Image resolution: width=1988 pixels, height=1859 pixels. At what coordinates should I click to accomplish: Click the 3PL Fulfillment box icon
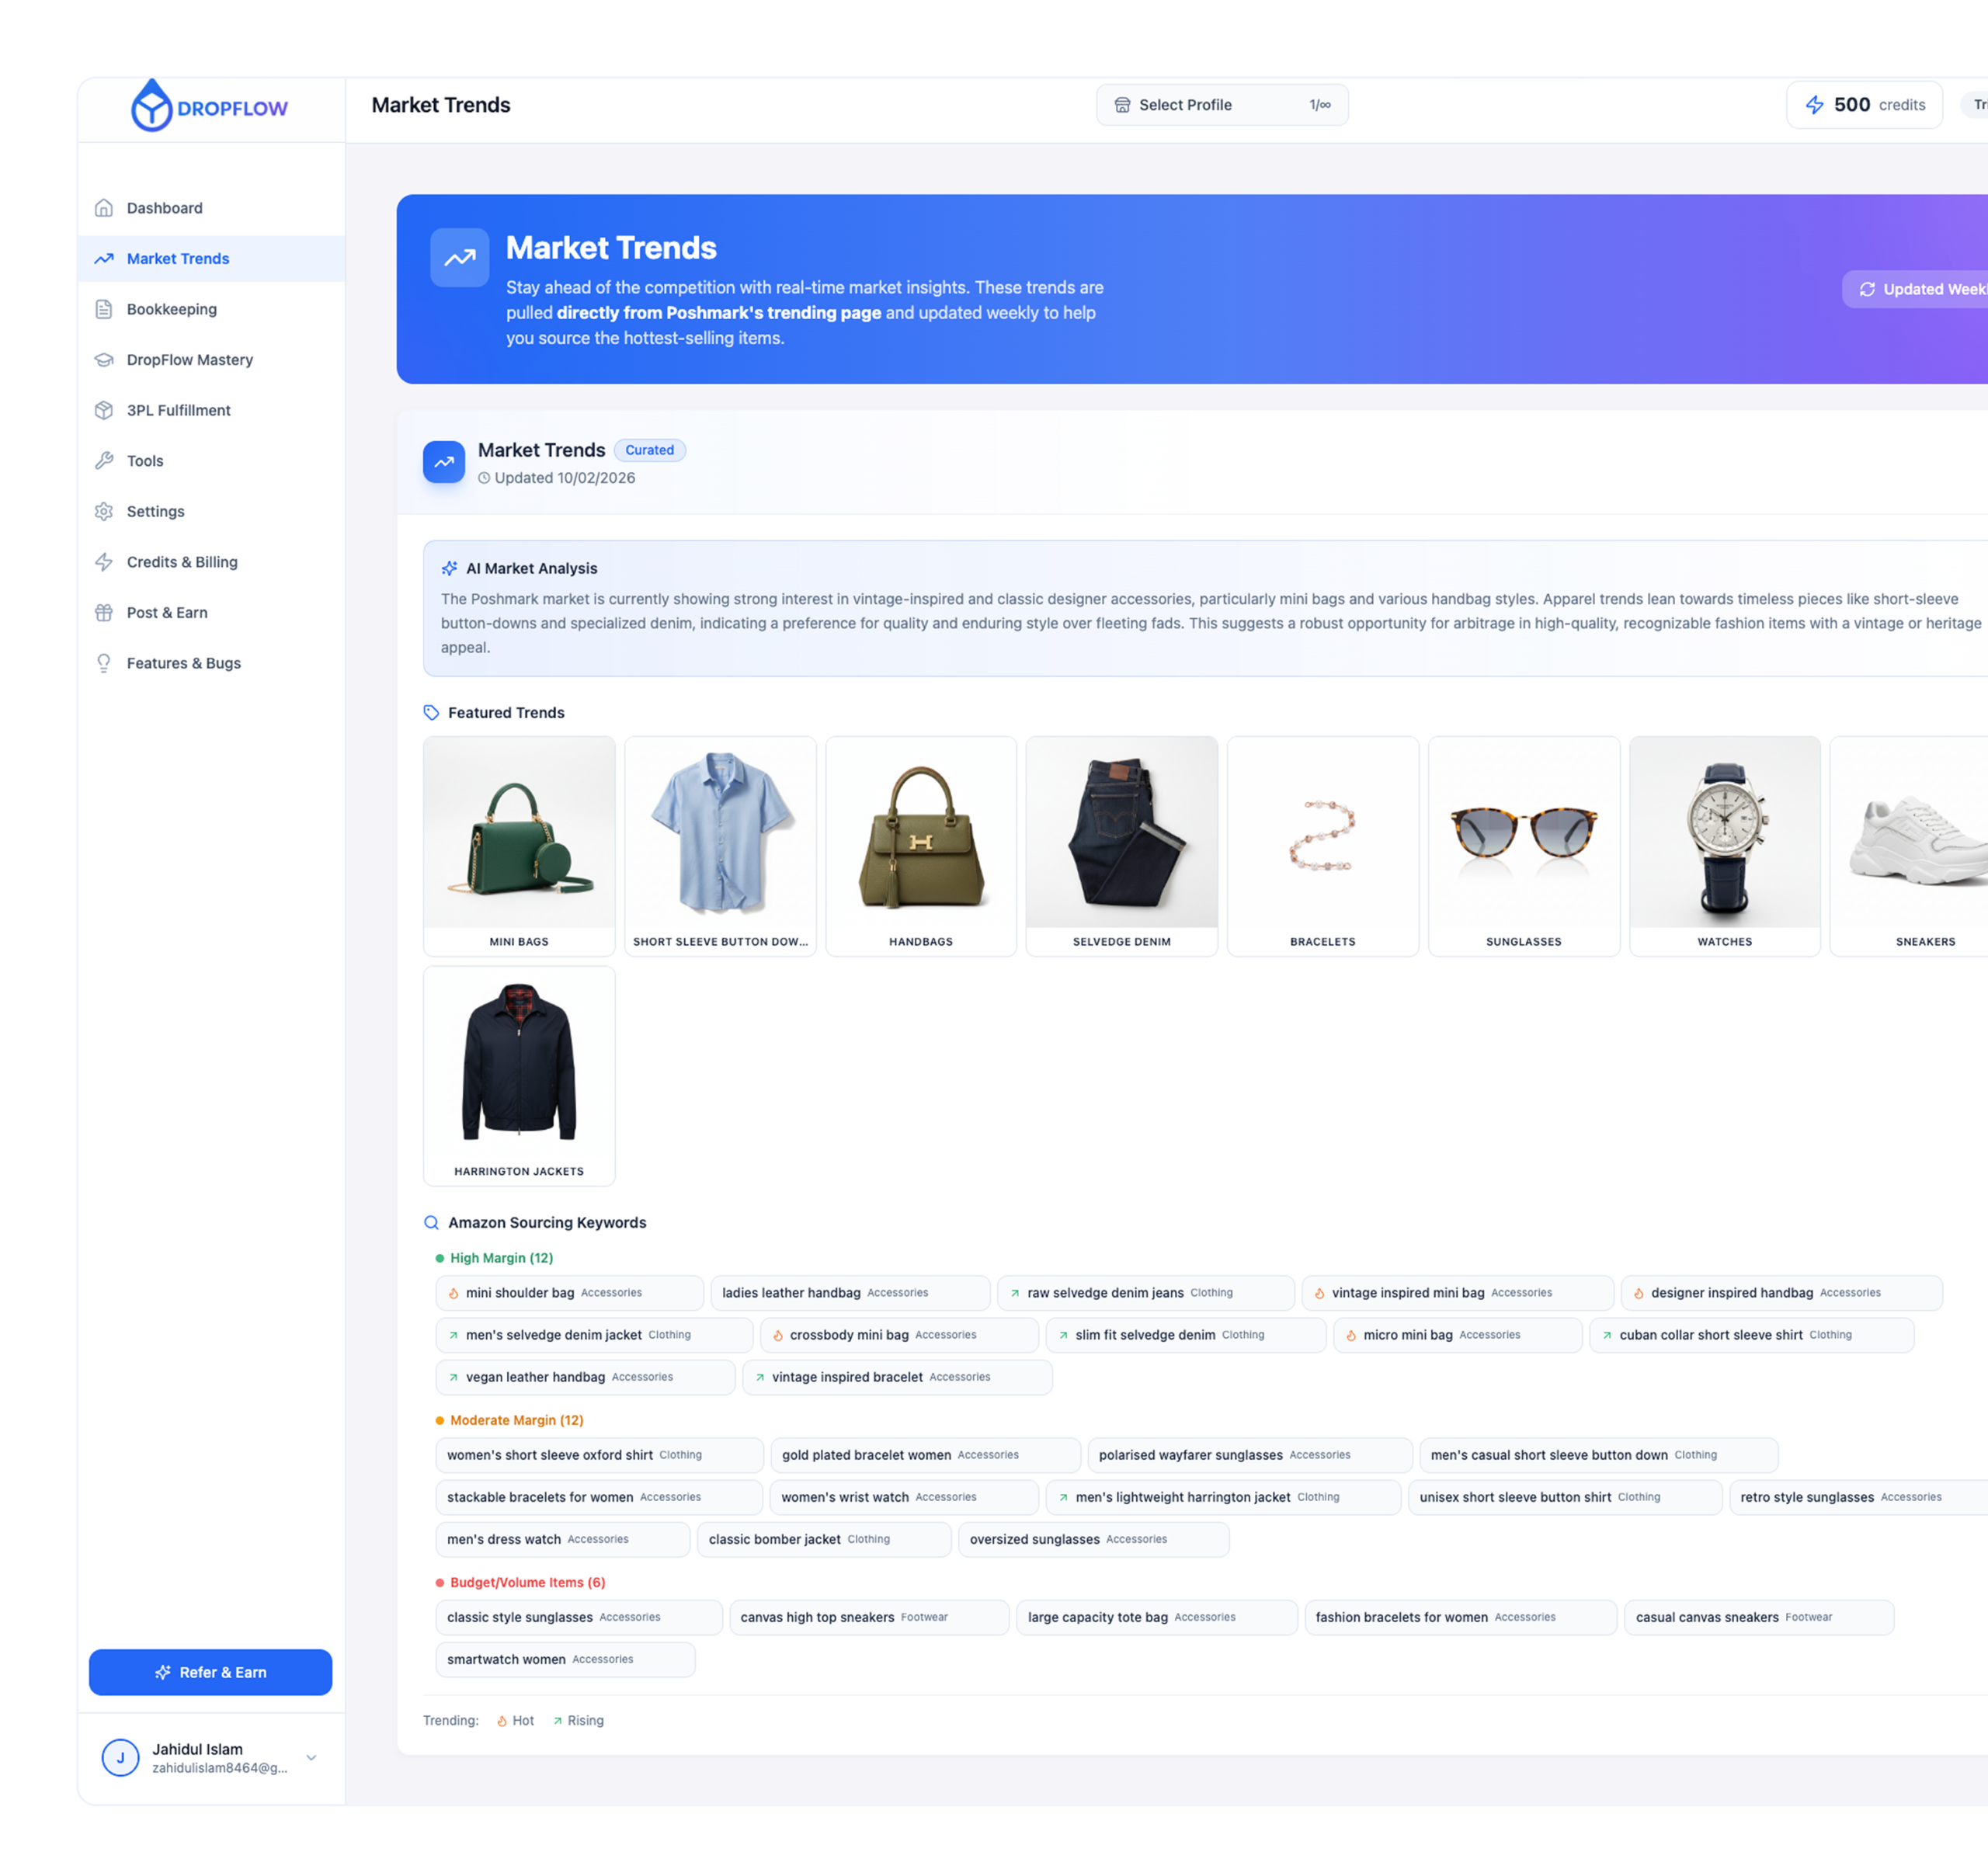click(x=104, y=410)
